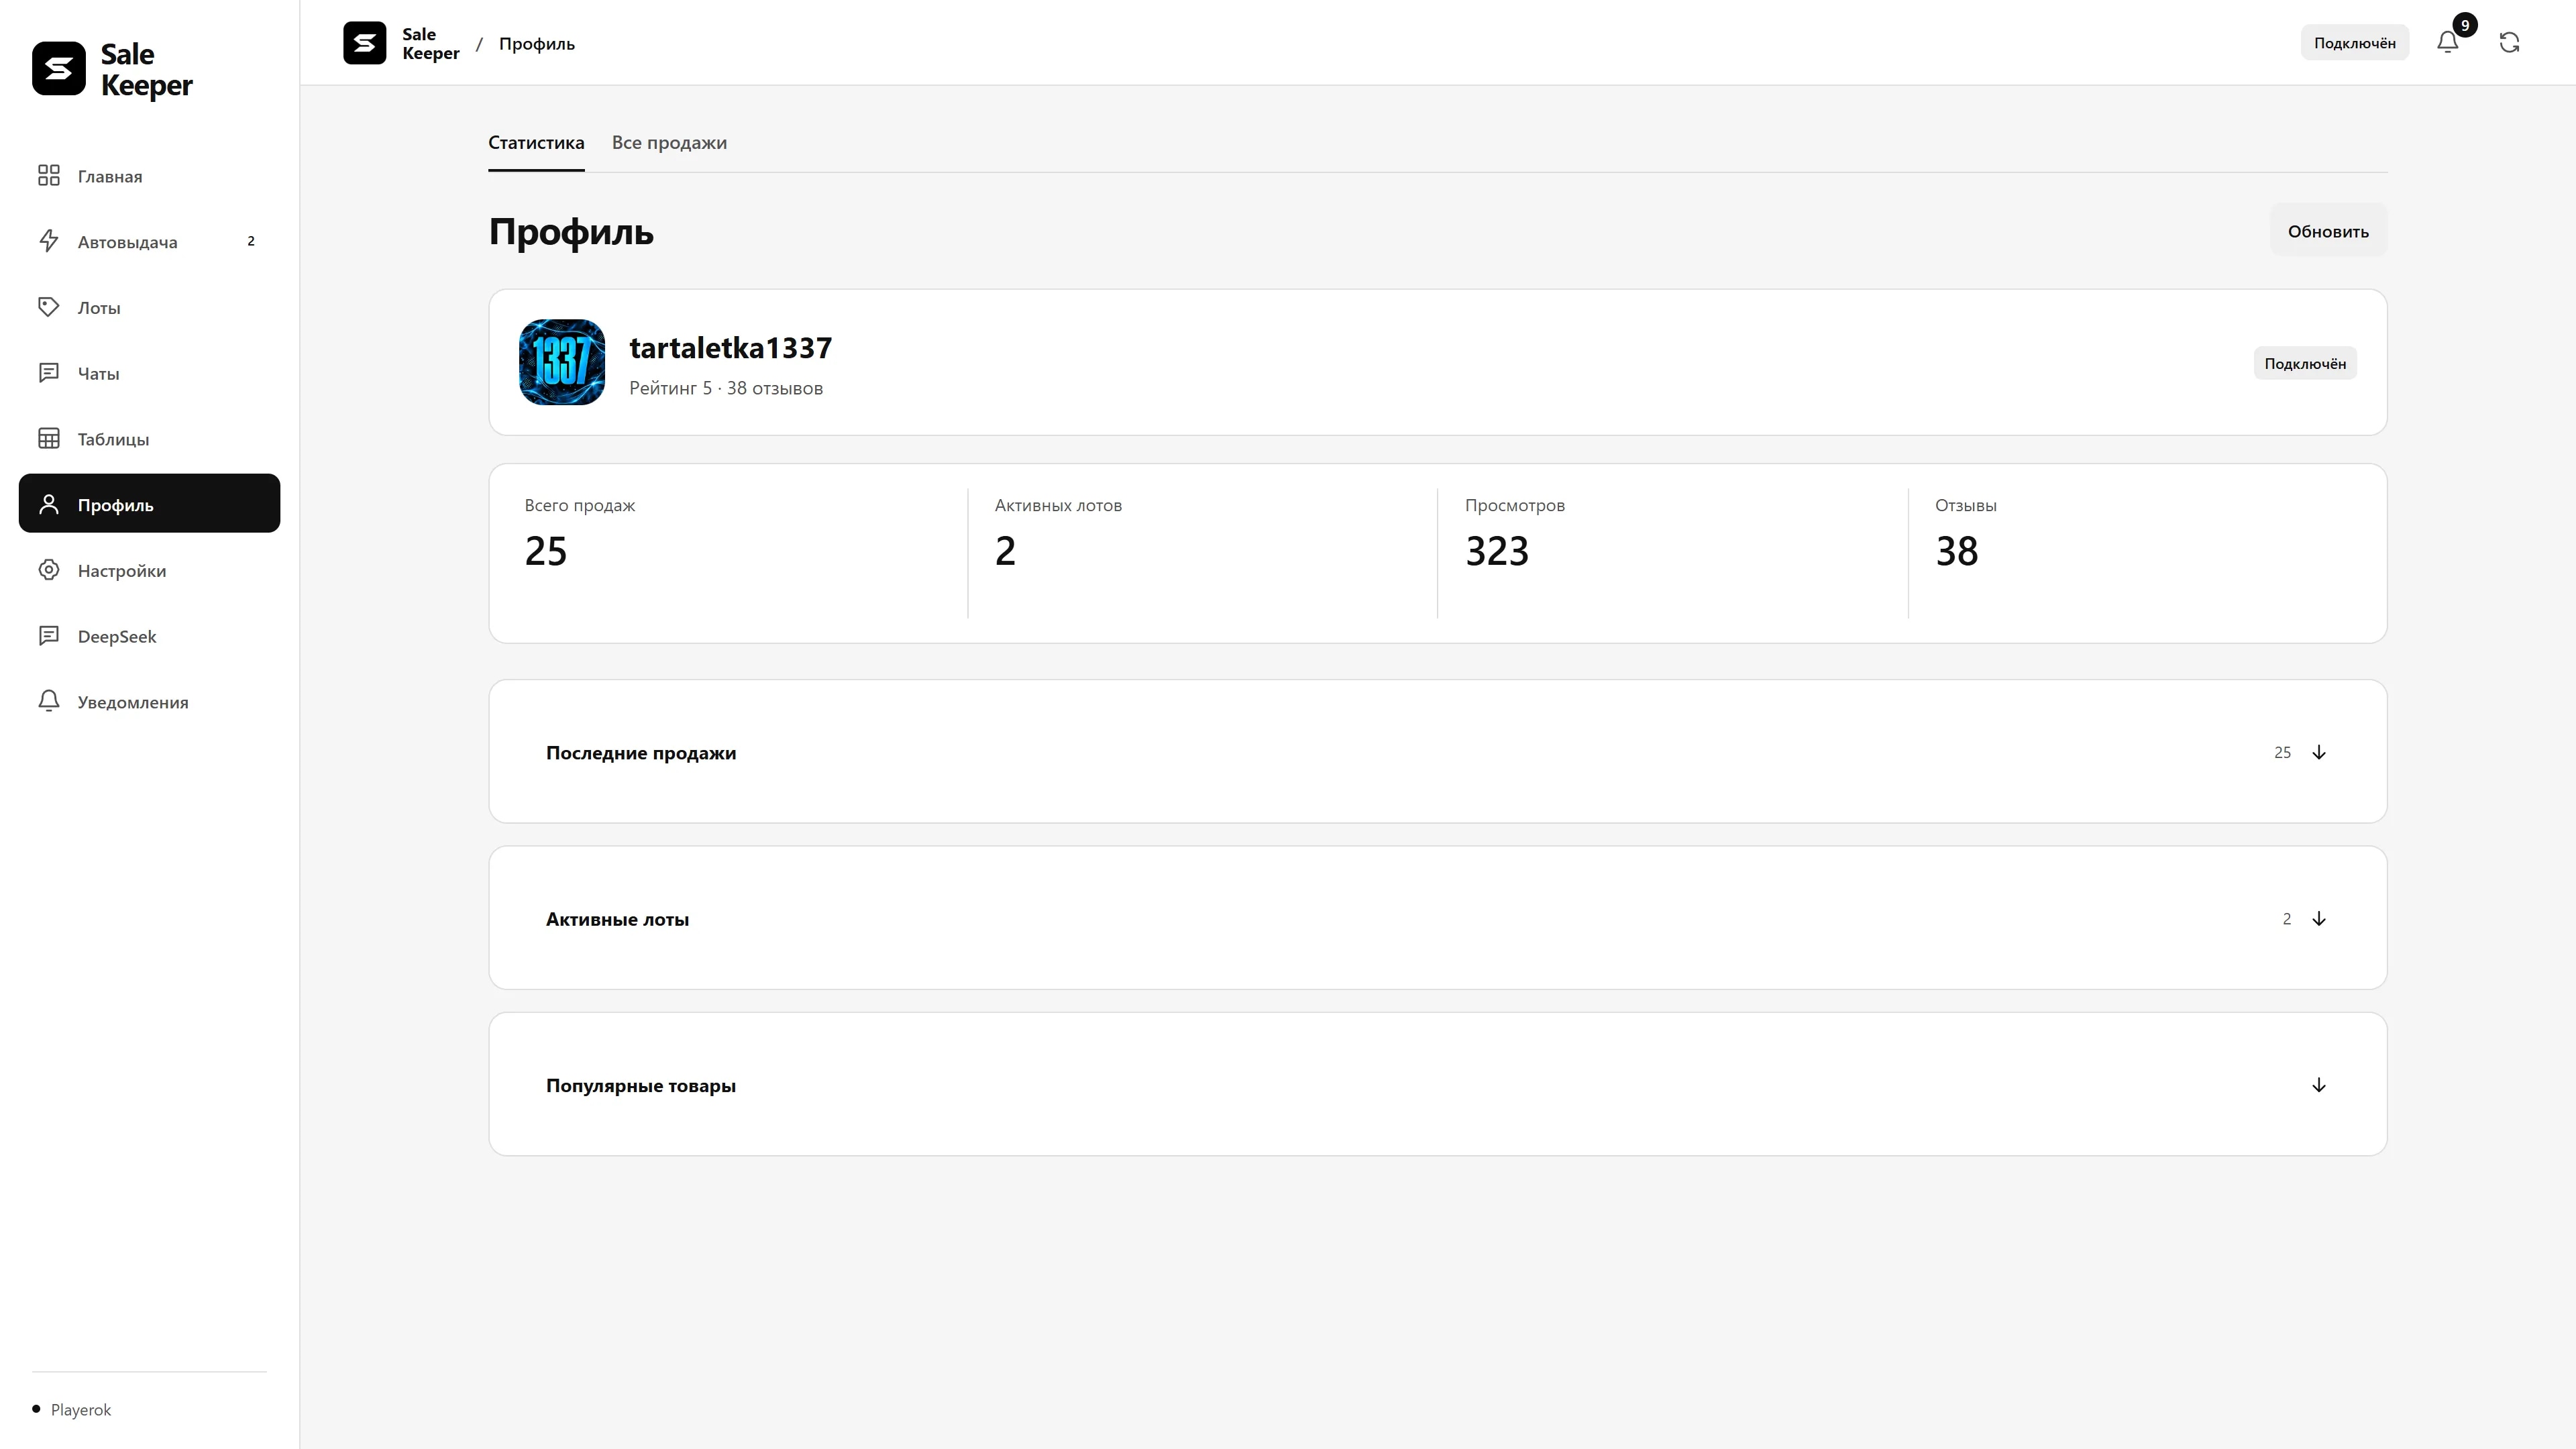
Task: Click the Рейтинг 5 · 38 отзывов text
Action: [726, 388]
